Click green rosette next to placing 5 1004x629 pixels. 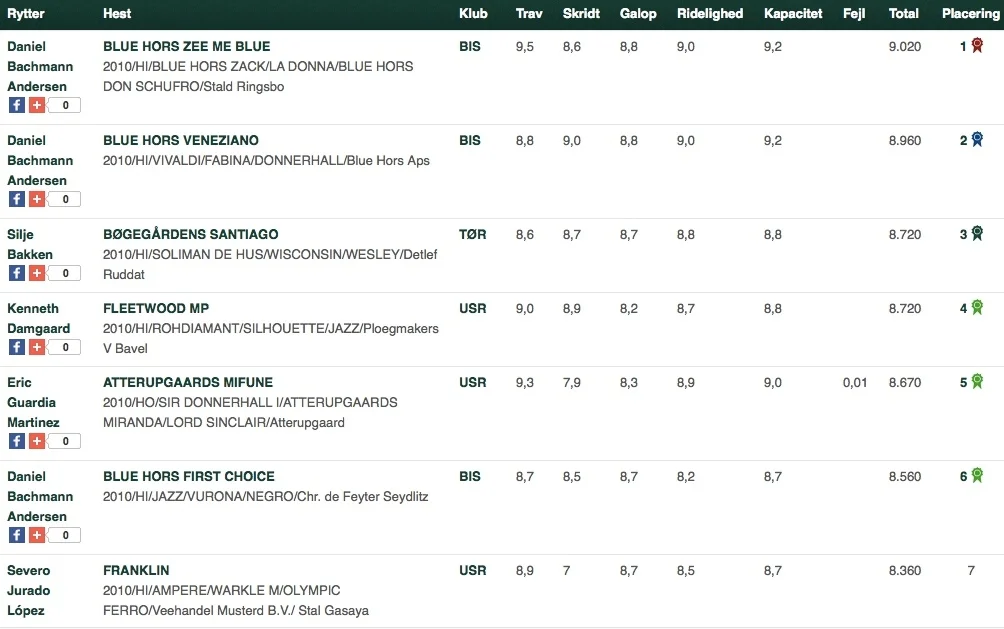click(x=977, y=382)
